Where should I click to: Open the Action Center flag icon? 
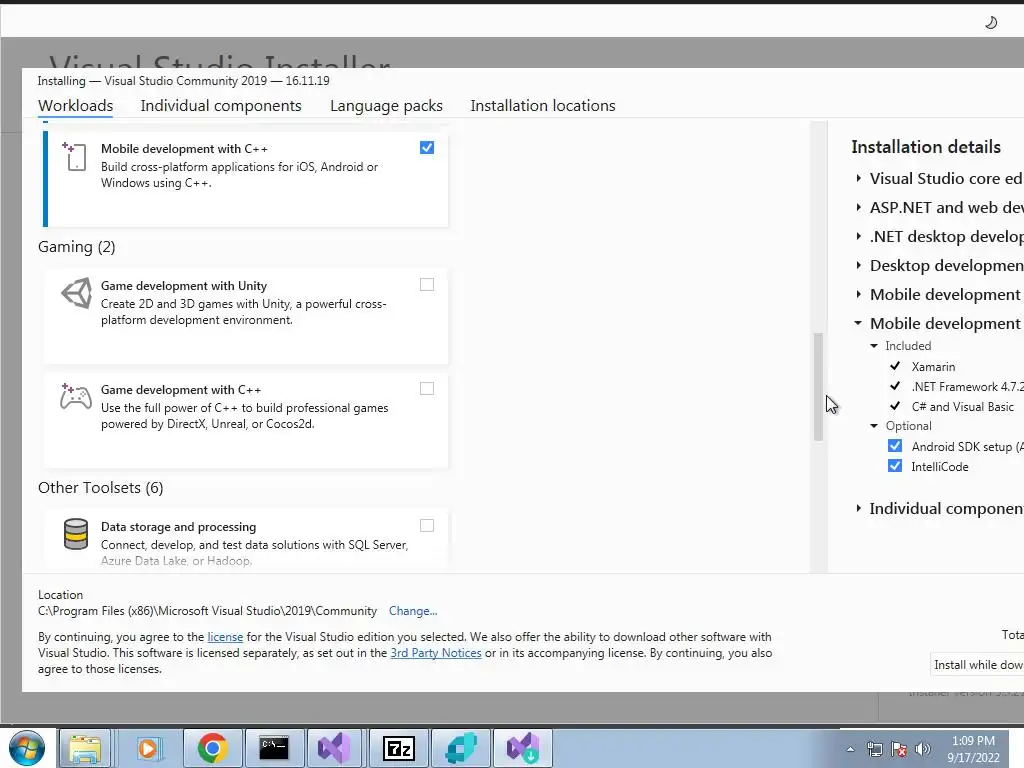[x=899, y=749]
